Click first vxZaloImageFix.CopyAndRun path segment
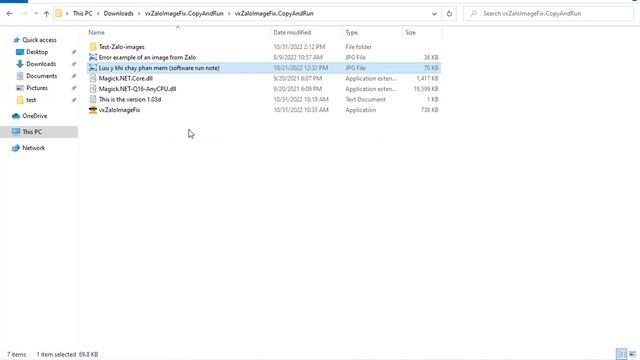The image size is (640, 360). [x=184, y=13]
